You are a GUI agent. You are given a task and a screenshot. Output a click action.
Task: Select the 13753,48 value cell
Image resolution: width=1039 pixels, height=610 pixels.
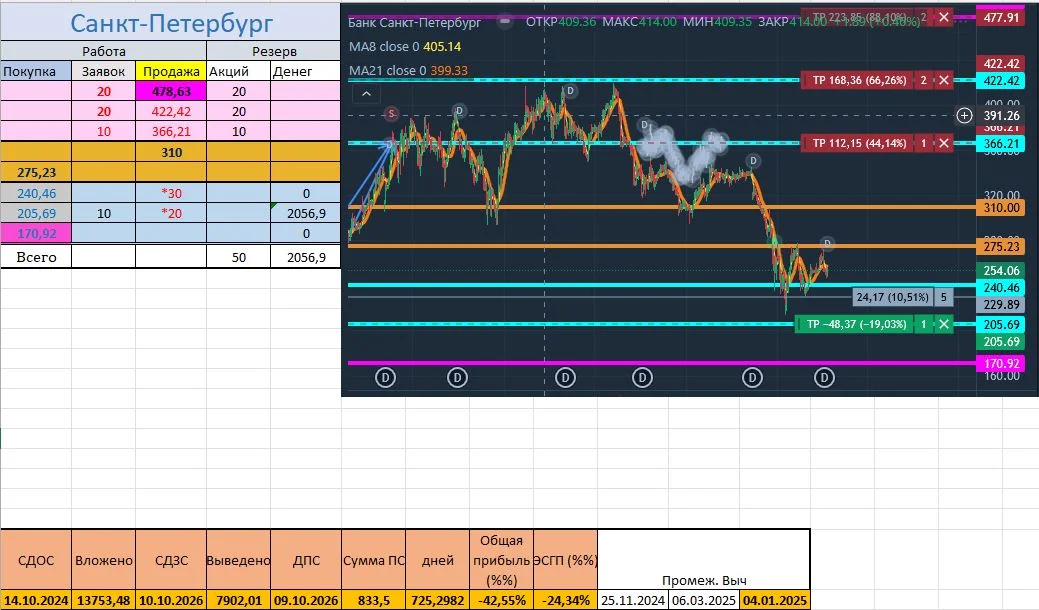103,600
